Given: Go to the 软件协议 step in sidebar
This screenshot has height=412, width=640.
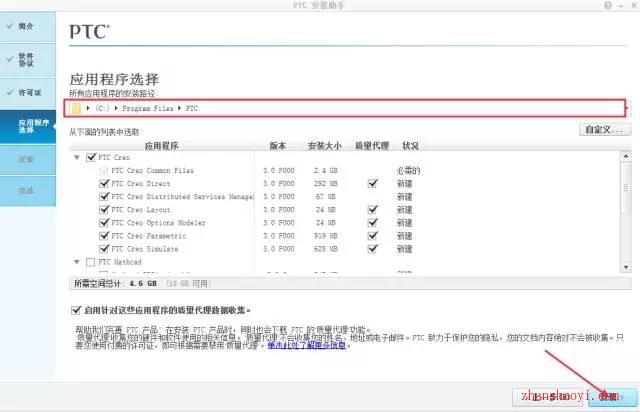Looking at the screenshot, I should tap(28, 60).
